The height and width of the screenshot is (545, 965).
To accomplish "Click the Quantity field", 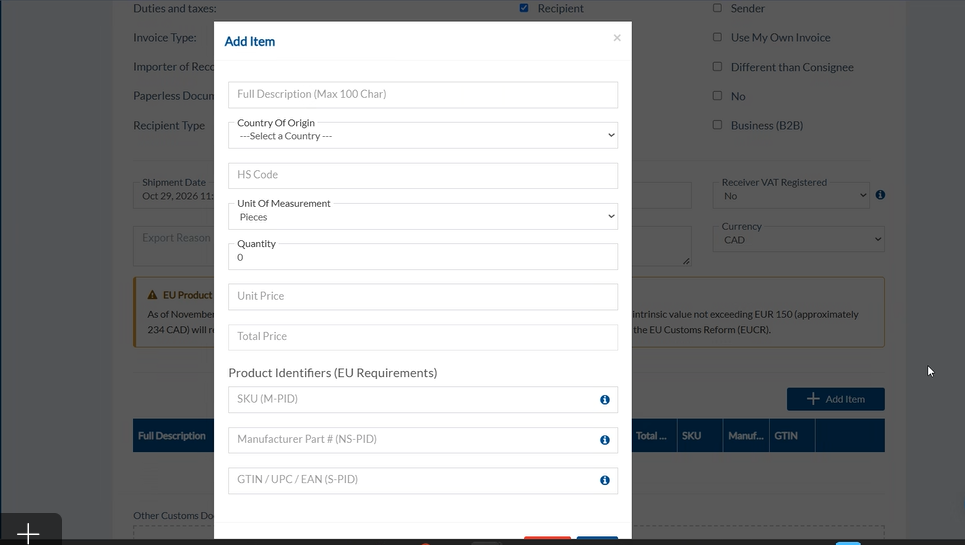I will [x=423, y=257].
